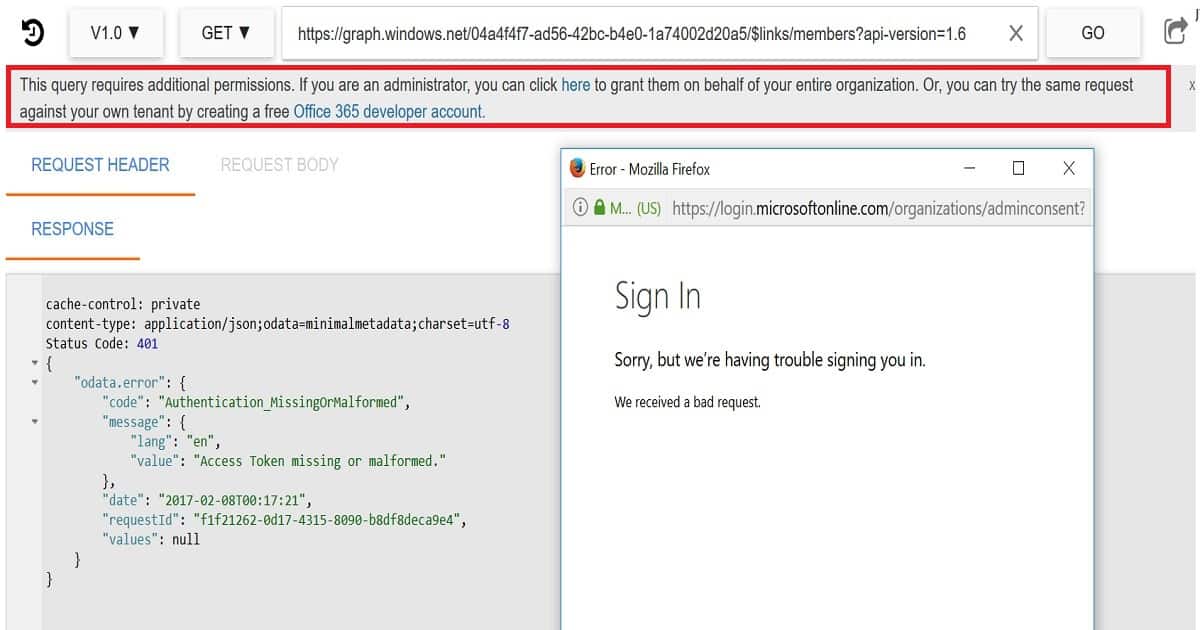Click the 'Access Token missing or malformed.' value
The height and width of the screenshot is (630, 1200).
320,461
